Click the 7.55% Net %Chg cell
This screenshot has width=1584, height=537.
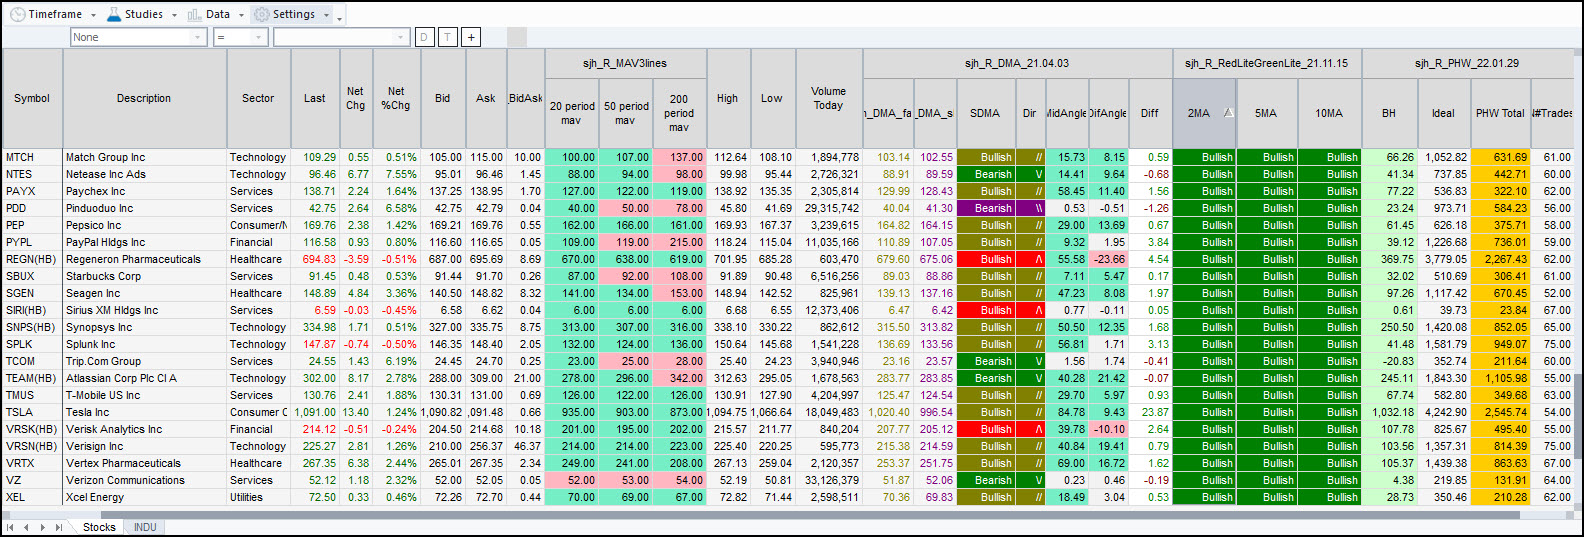point(397,174)
